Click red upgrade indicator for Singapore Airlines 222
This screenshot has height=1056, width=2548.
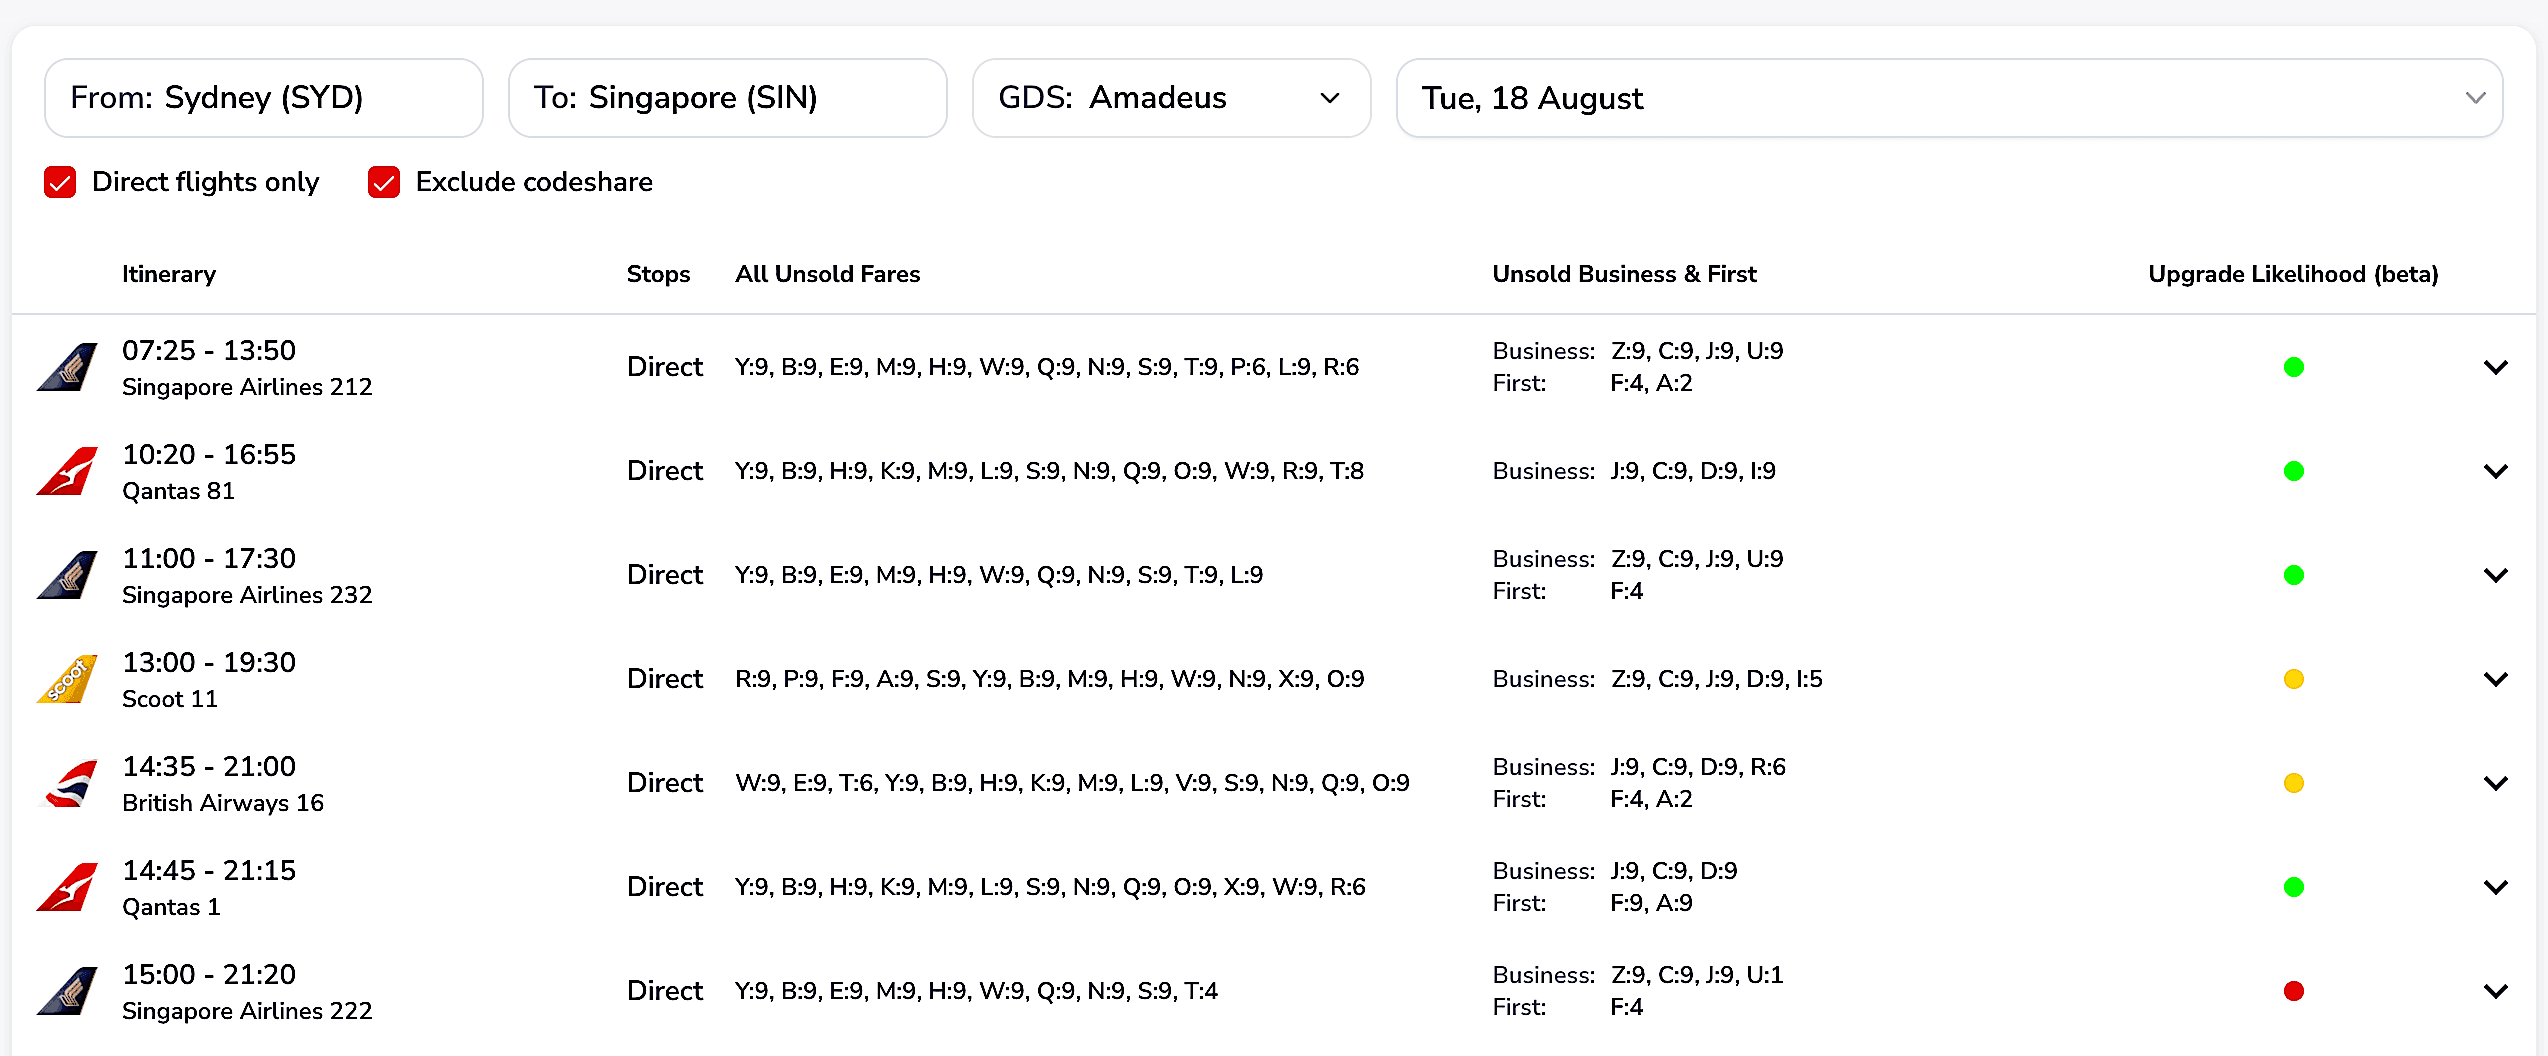(2294, 991)
